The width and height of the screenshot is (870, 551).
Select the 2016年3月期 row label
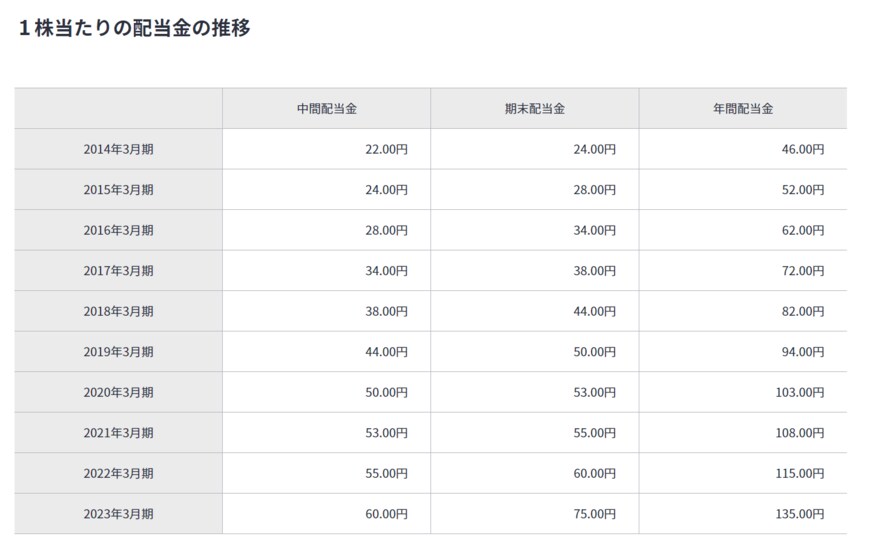pos(118,230)
